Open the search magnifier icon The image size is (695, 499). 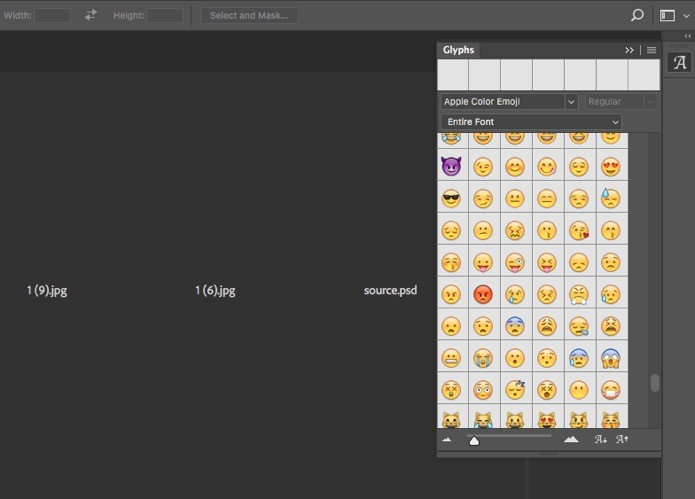tap(637, 16)
